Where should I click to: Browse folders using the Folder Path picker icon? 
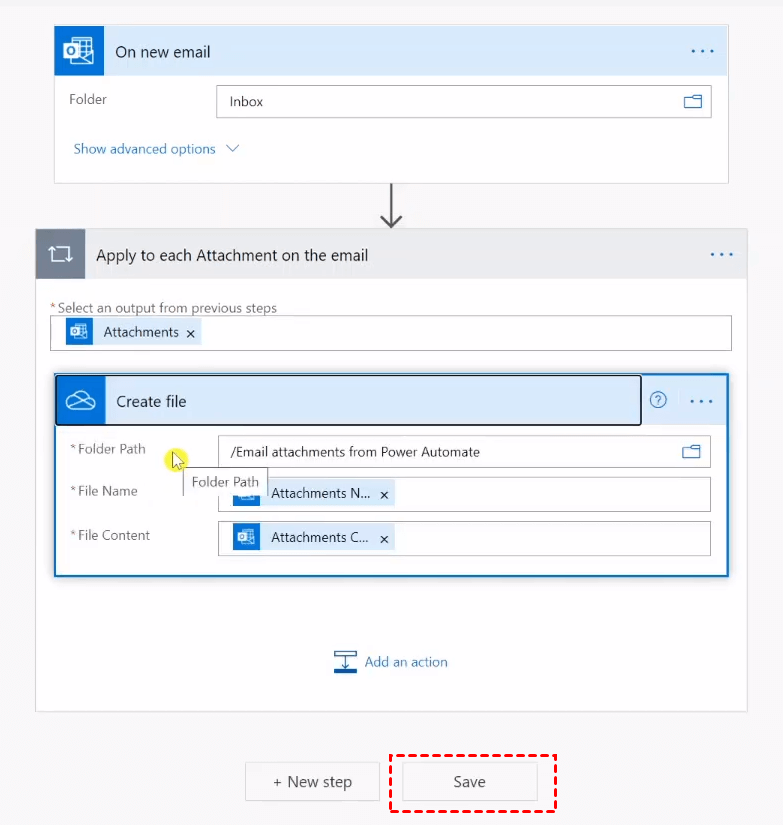pyautogui.click(x=691, y=452)
